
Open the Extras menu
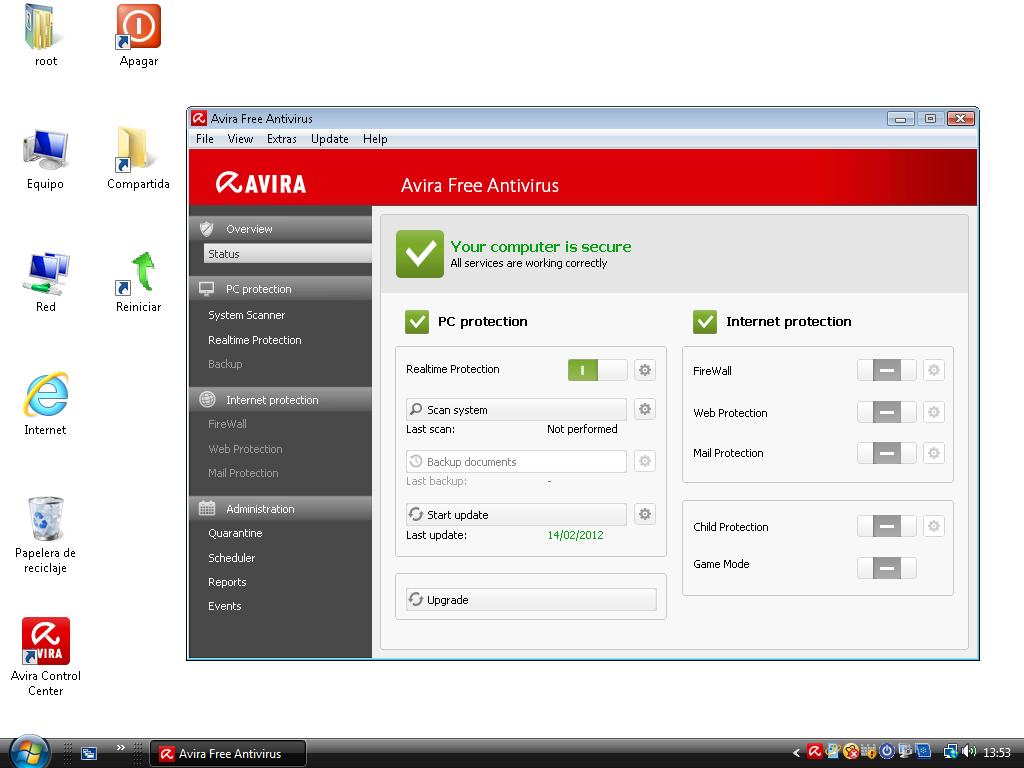tap(281, 139)
